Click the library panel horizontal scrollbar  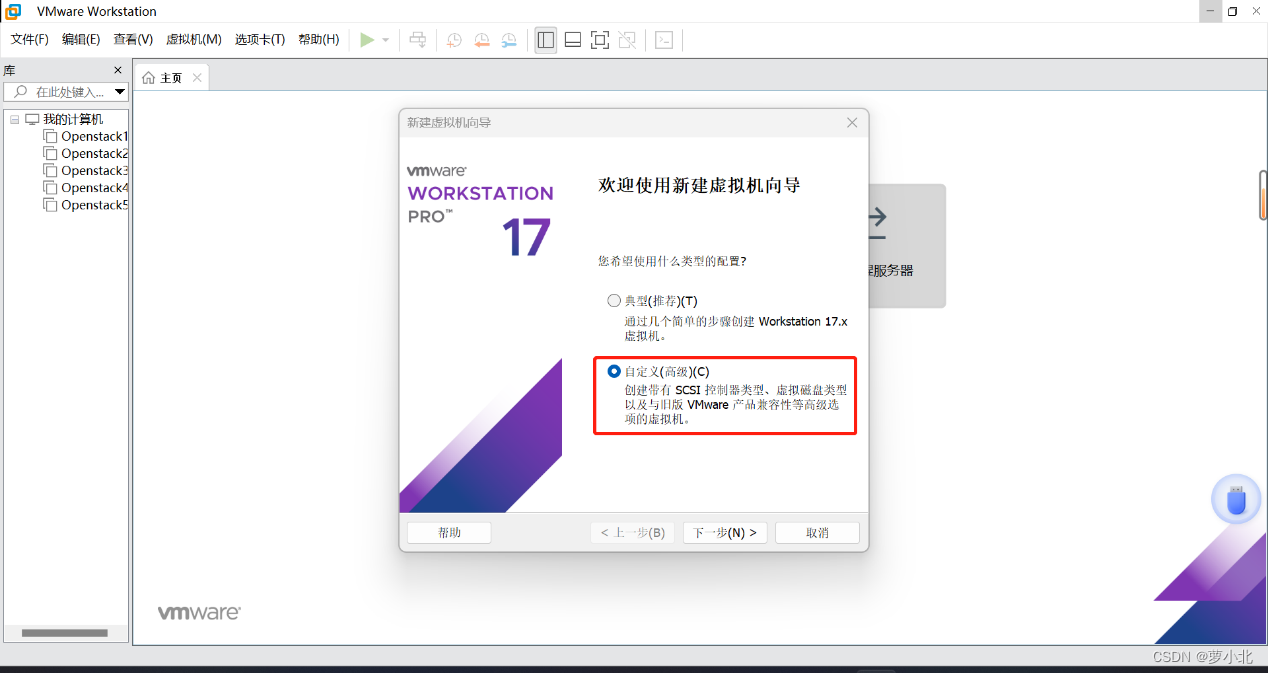pyautogui.click(x=64, y=633)
